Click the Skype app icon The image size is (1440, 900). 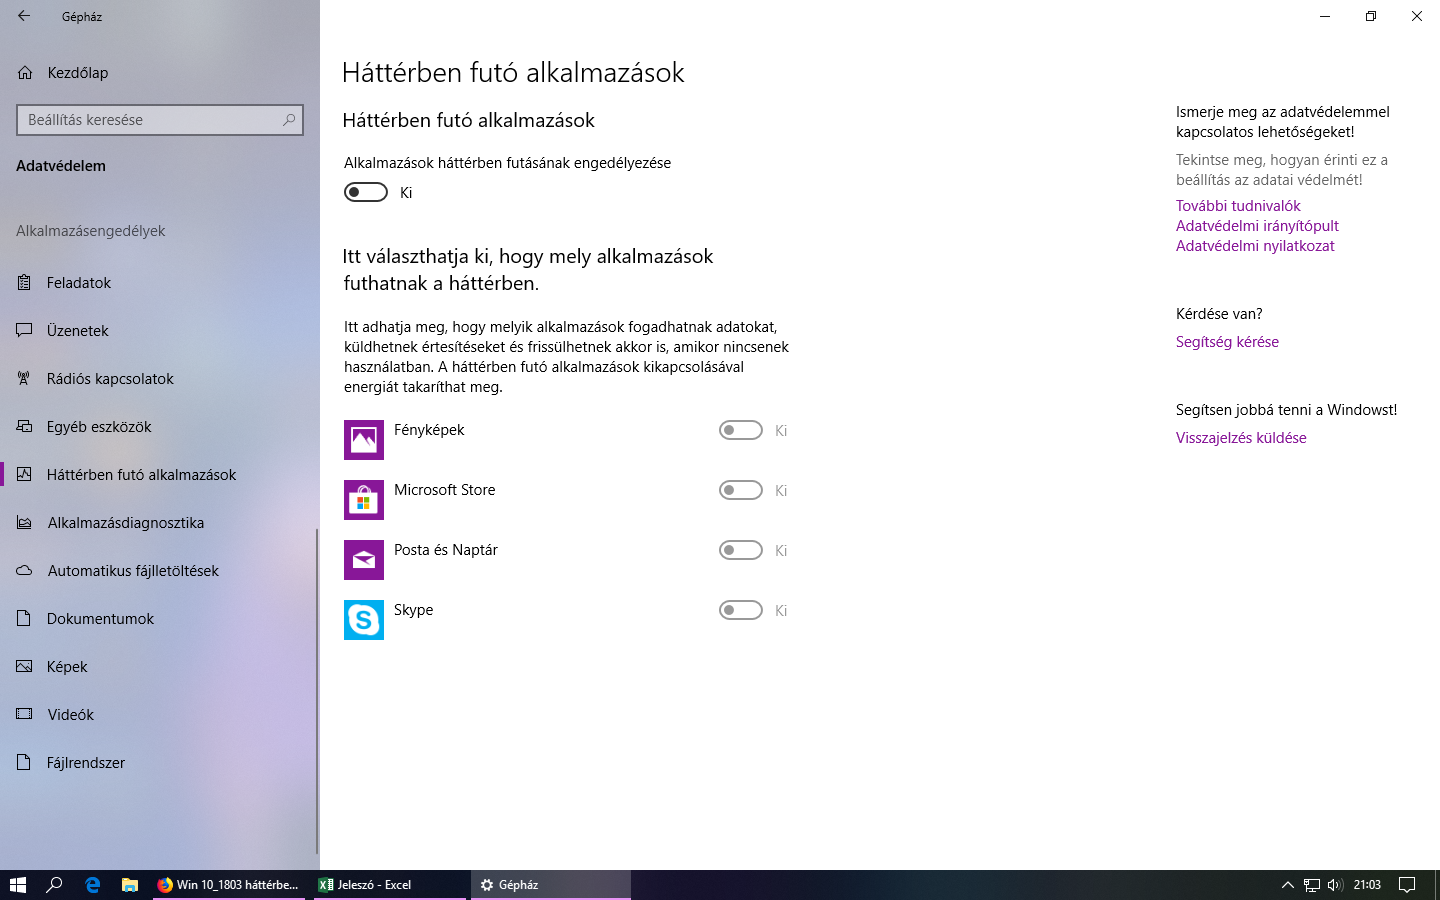pyautogui.click(x=364, y=620)
